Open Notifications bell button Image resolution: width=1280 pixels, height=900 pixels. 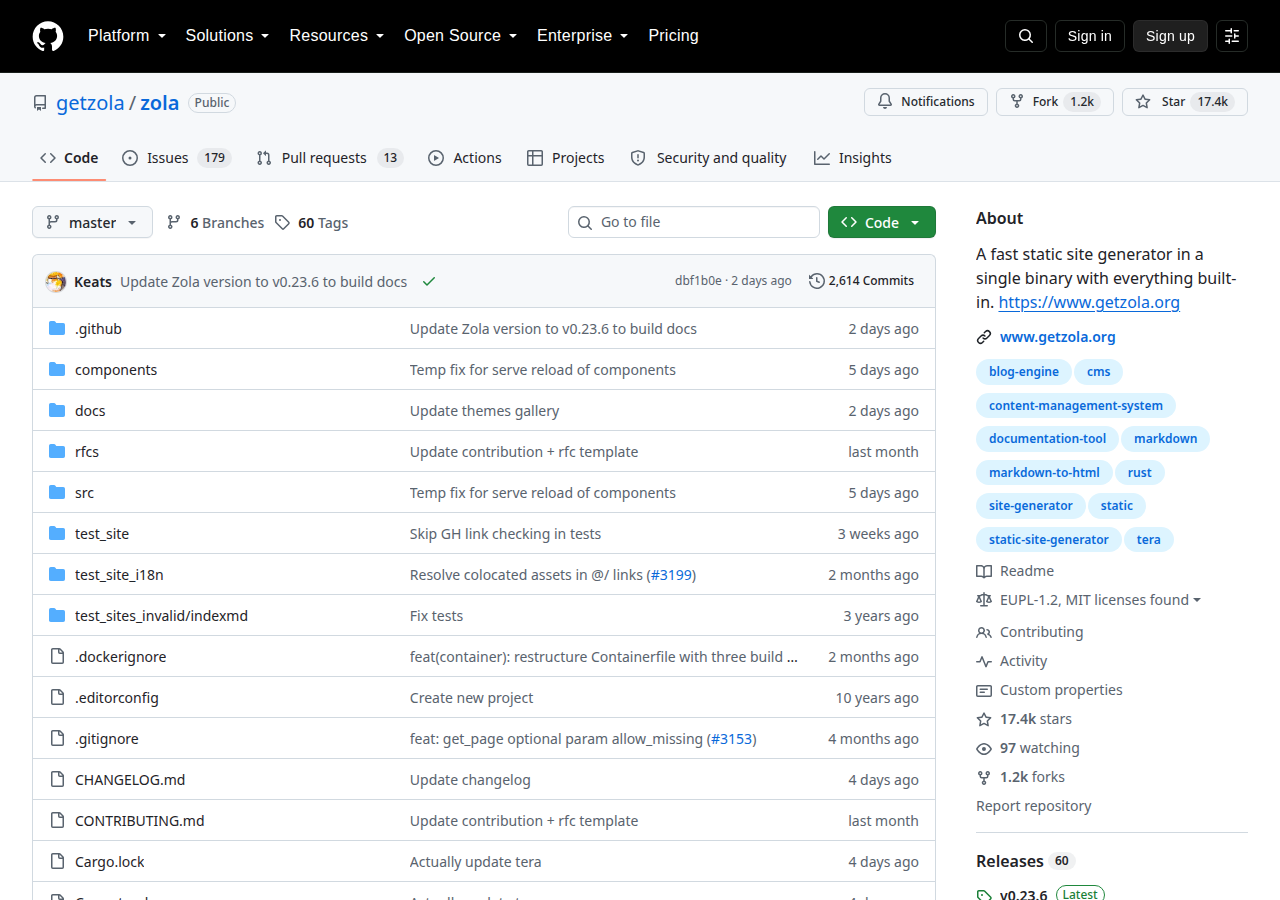[x=926, y=102]
